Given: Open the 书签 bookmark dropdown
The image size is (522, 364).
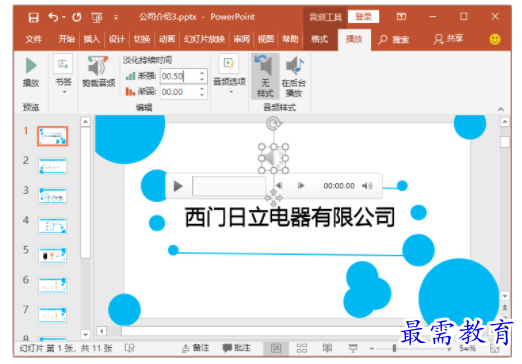Looking at the screenshot, I should tap(63, 74).
